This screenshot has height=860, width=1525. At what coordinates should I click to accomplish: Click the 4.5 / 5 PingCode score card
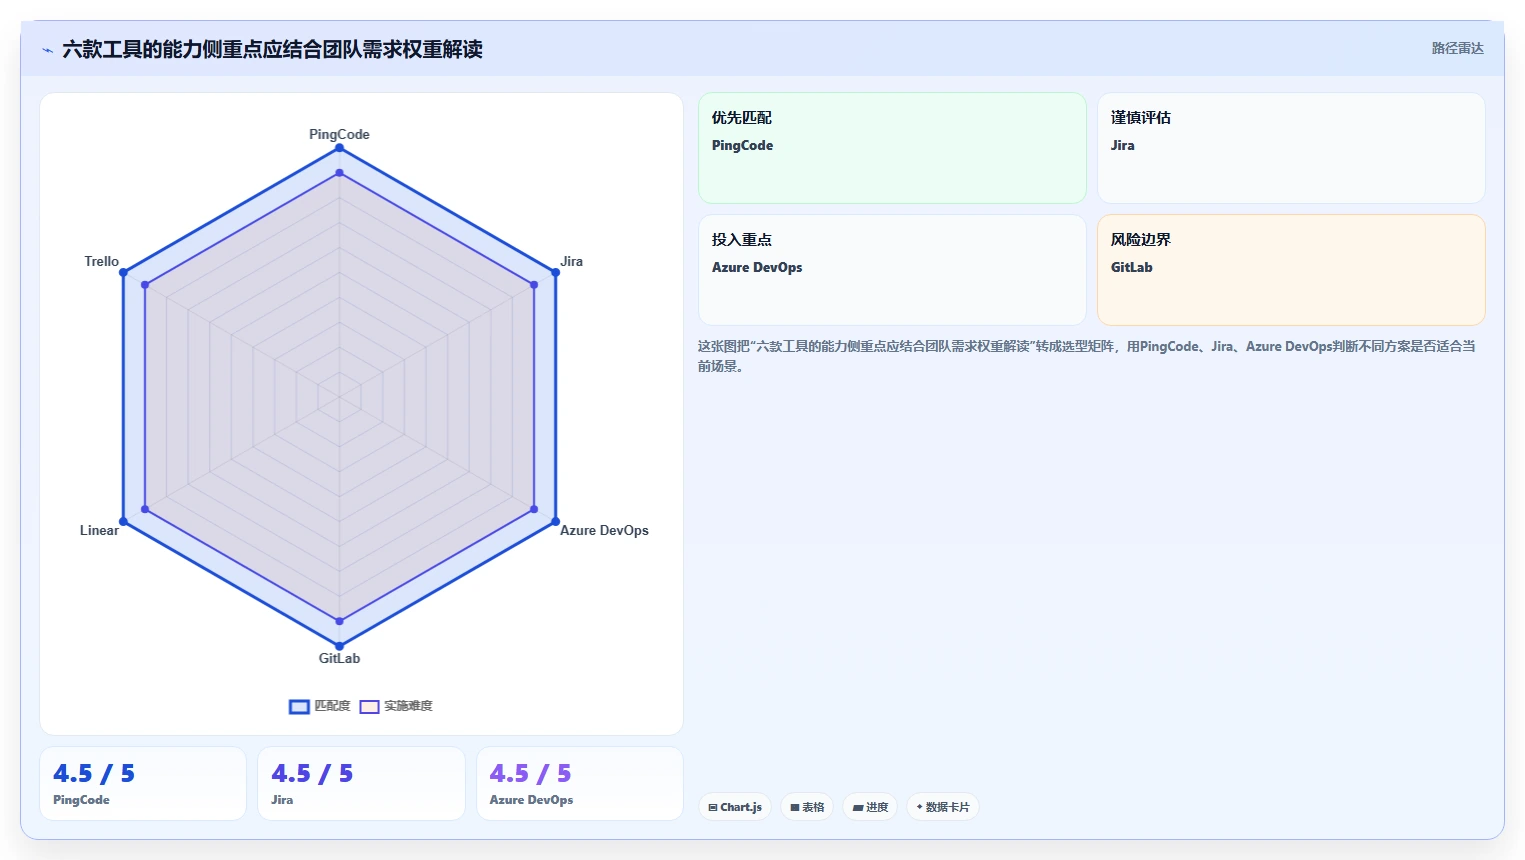[143, 783]
